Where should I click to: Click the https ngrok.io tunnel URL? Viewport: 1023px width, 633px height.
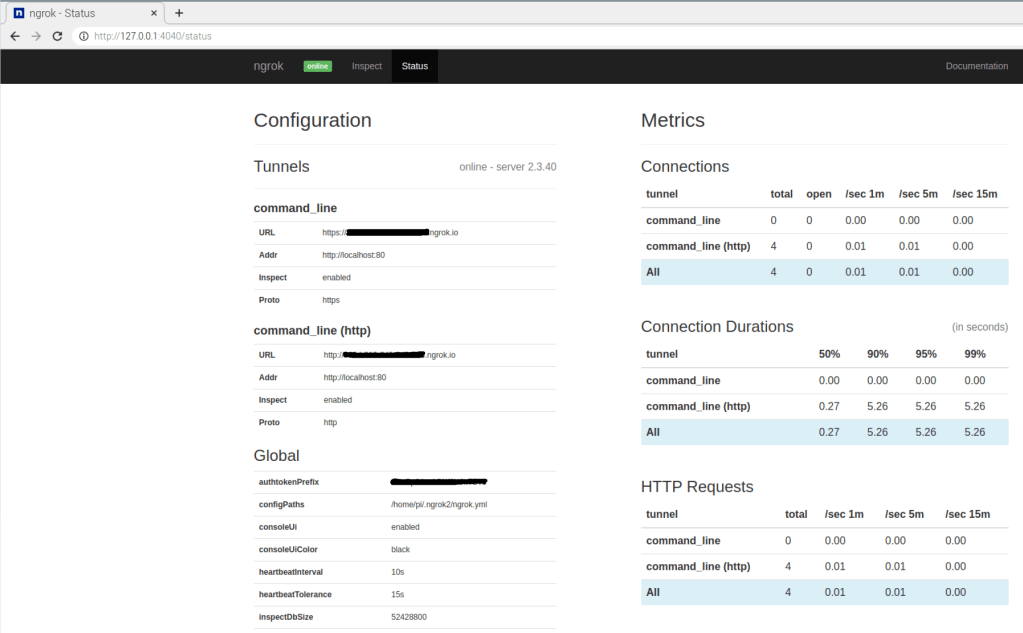390,233
